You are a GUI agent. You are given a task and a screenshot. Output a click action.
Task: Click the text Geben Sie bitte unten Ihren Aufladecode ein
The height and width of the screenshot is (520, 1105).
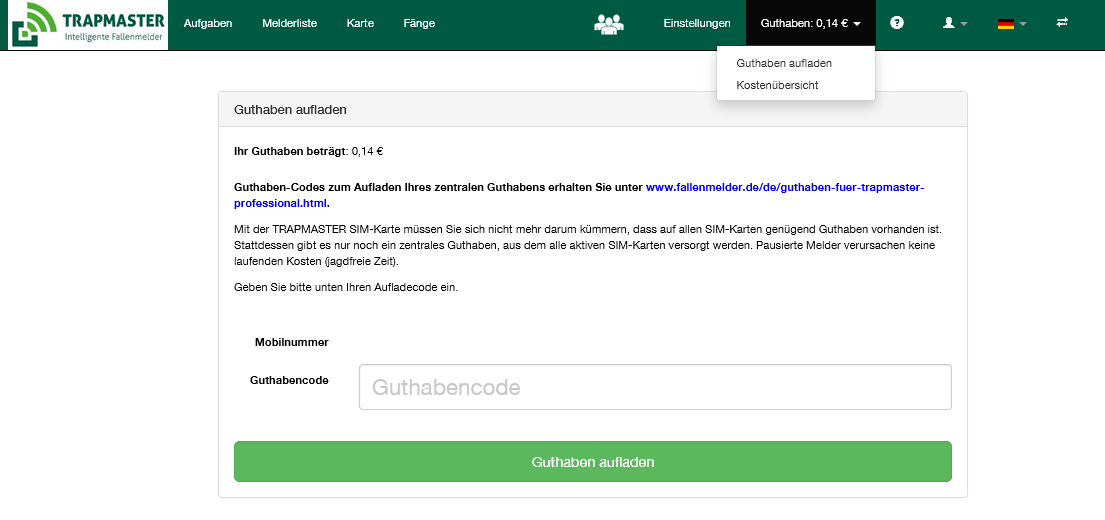(346, 287)
